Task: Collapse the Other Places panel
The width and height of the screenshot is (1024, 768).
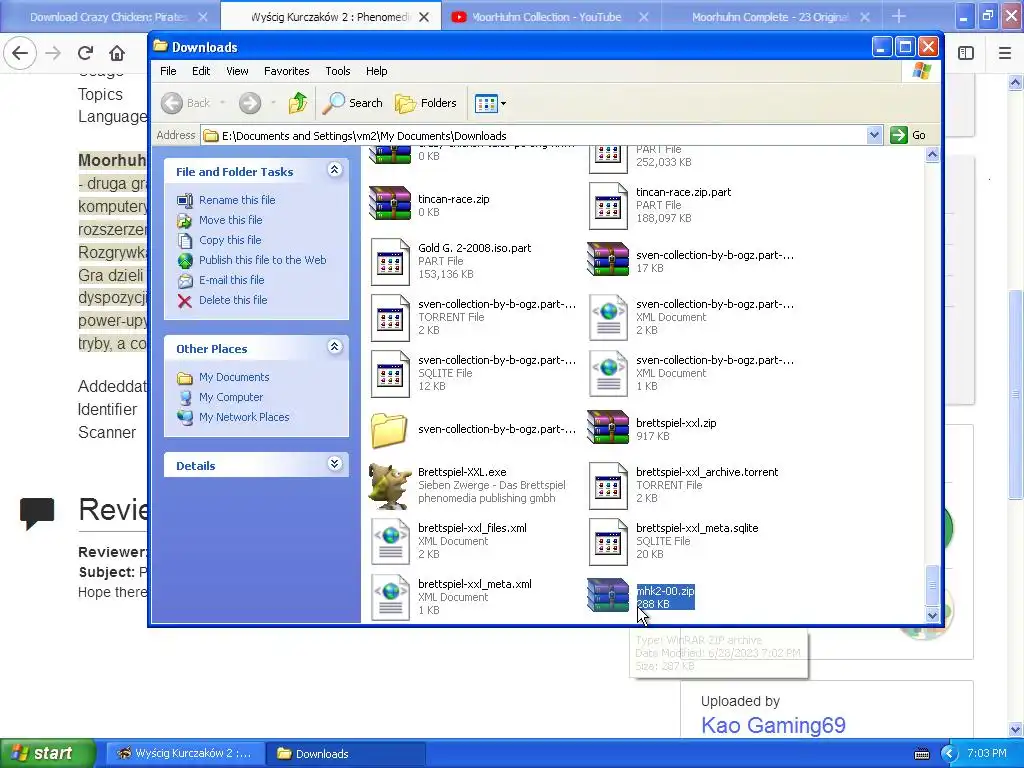Action: coord(334,347)
